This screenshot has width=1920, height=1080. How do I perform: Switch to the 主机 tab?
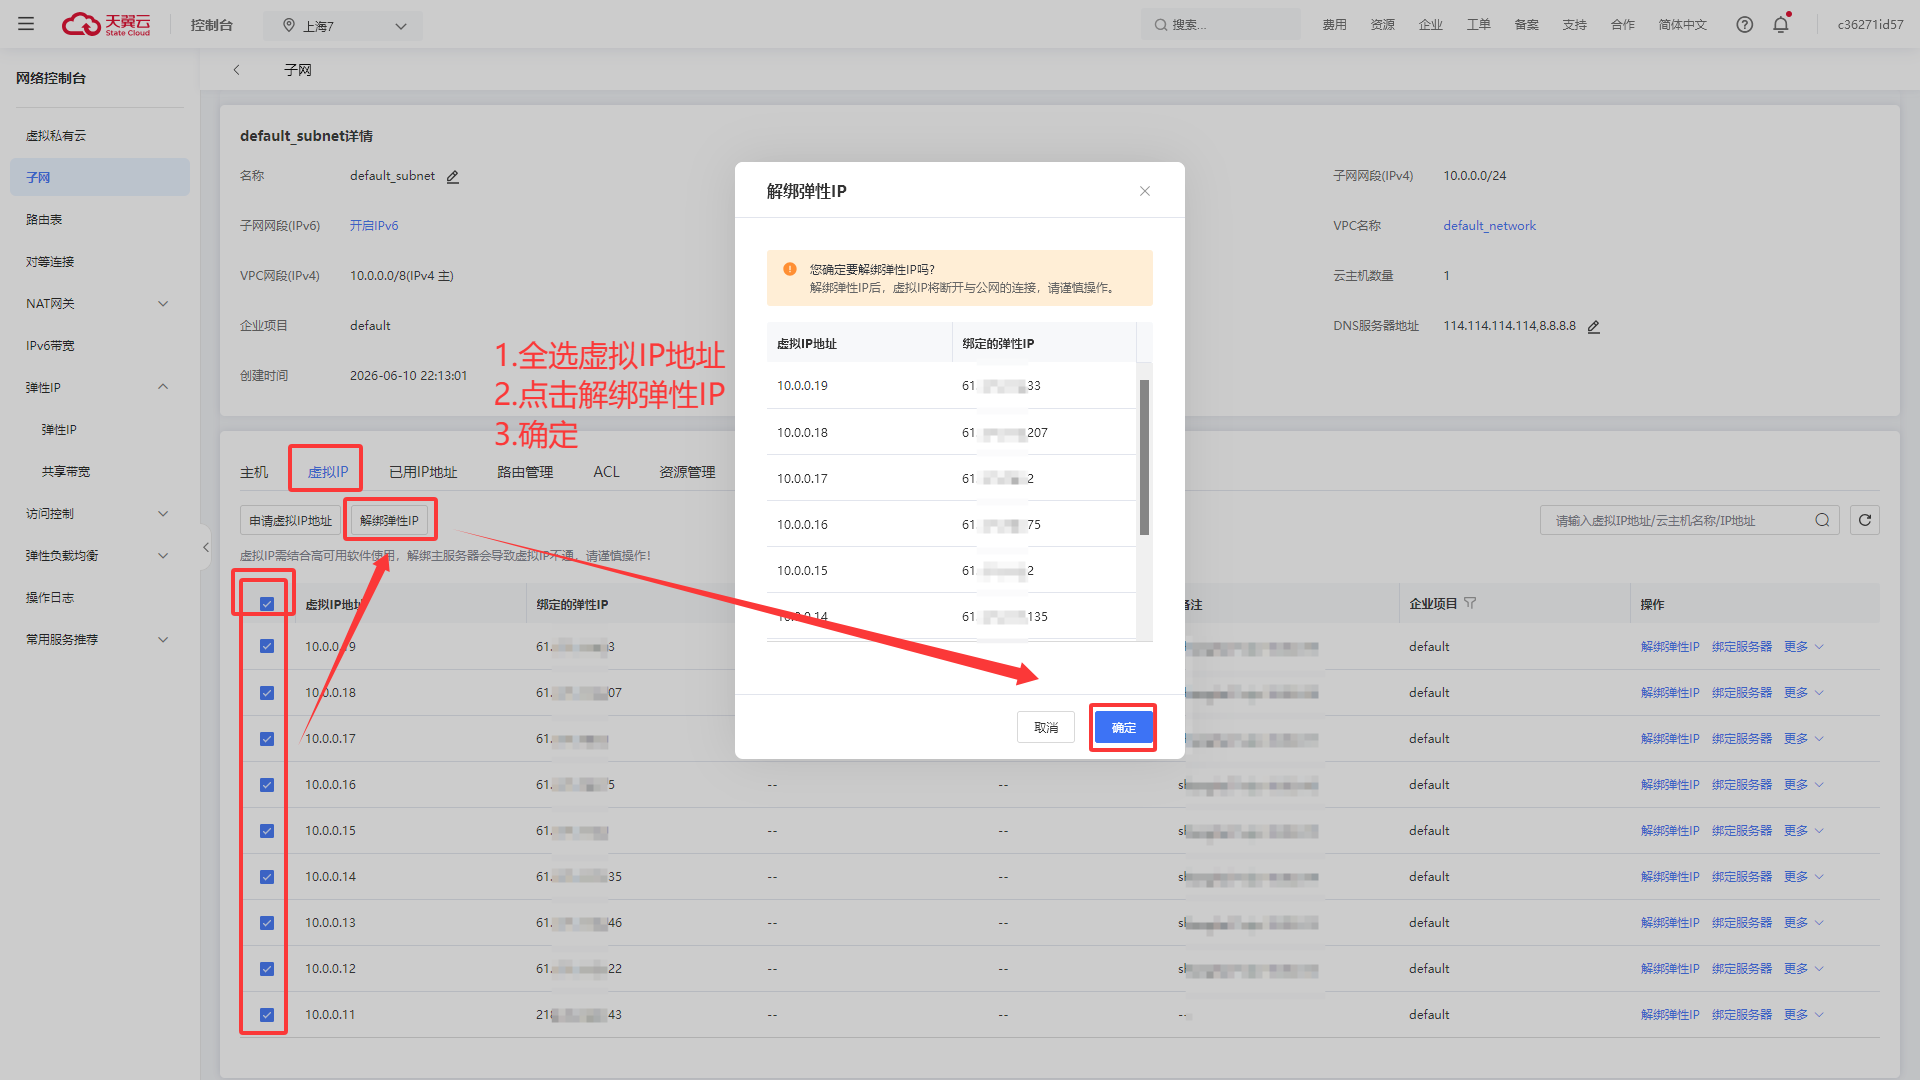coord(254,472)
